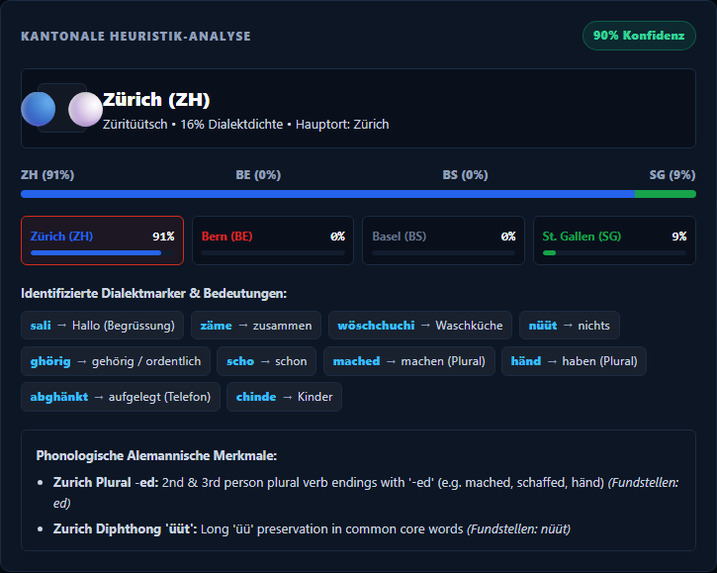Click the Zürich (ZH) main heading

pyautogui.click(x=156, y=100)
